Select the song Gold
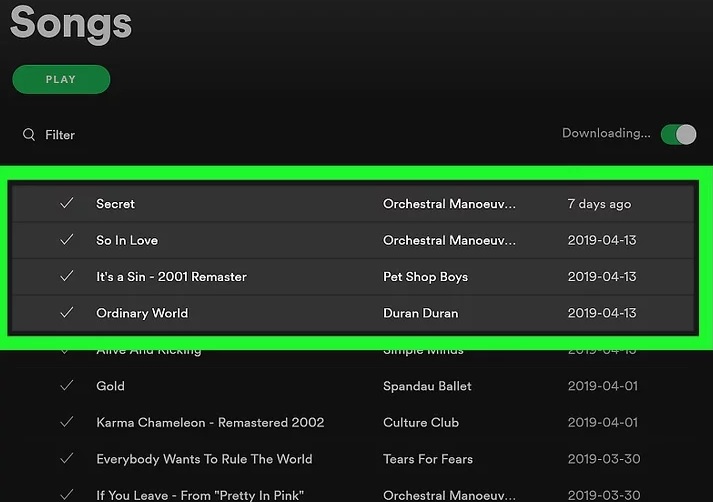713x502 pixels. [x=110, y=386]
